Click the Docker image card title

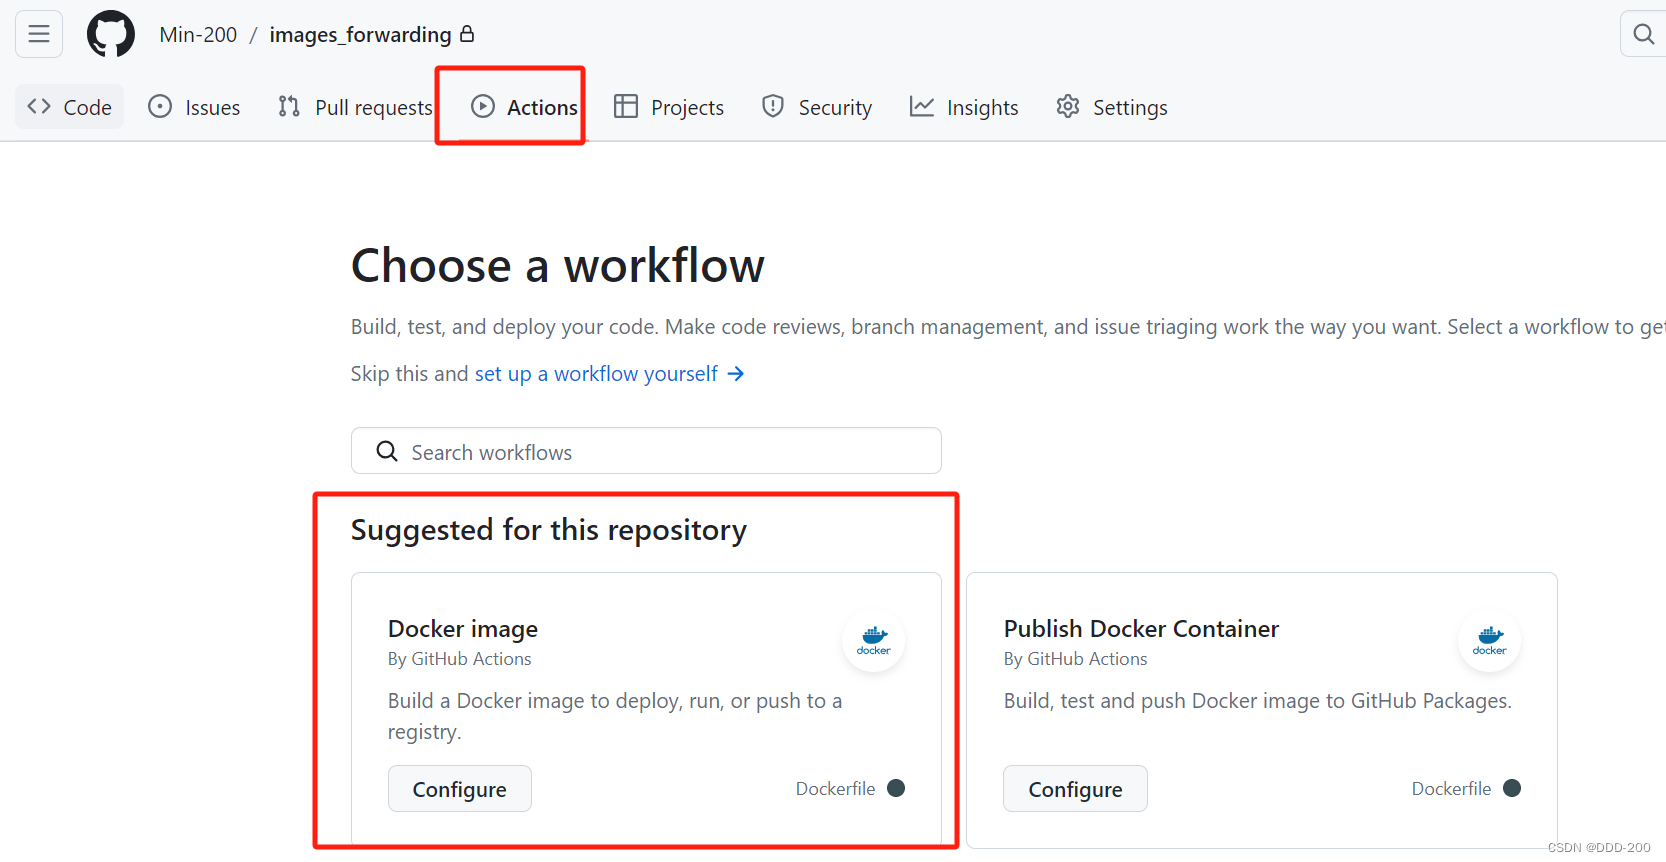coord(463,629)
